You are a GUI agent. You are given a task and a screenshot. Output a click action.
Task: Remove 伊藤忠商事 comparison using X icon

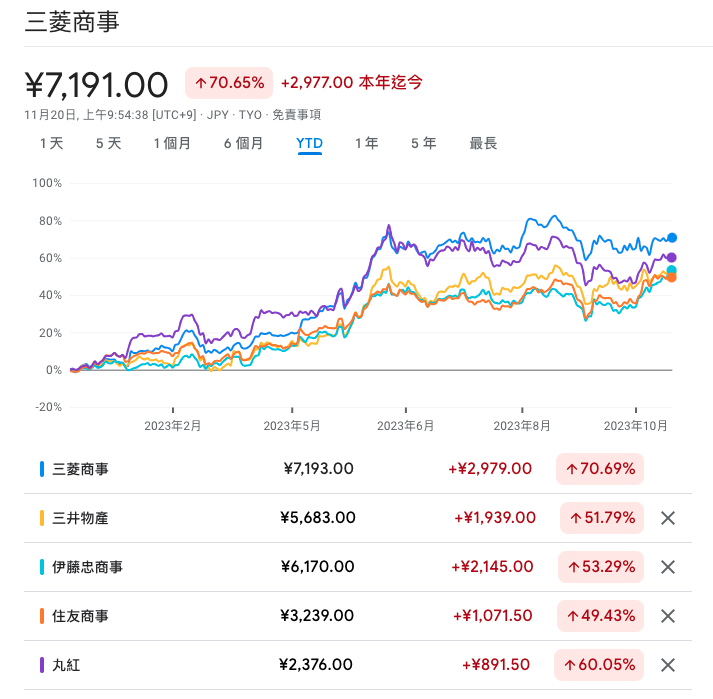pyautogui.click(x=669, y=567)
